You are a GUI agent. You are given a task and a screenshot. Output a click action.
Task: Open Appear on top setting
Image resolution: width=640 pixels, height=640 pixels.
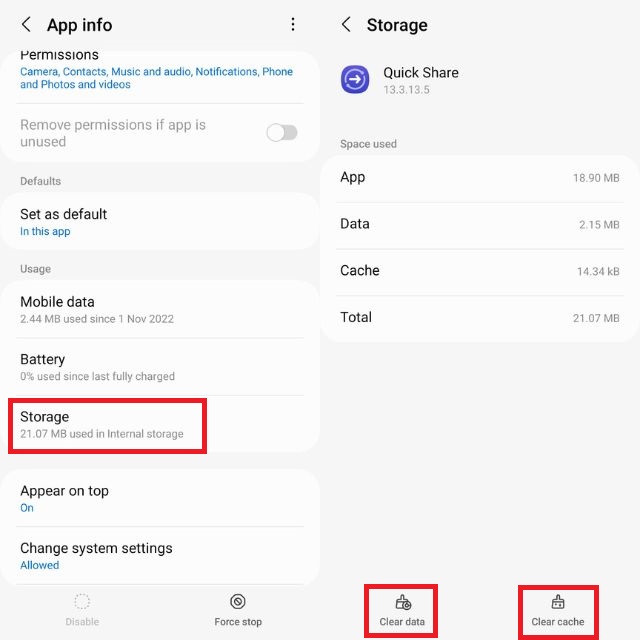coord(160,498)
